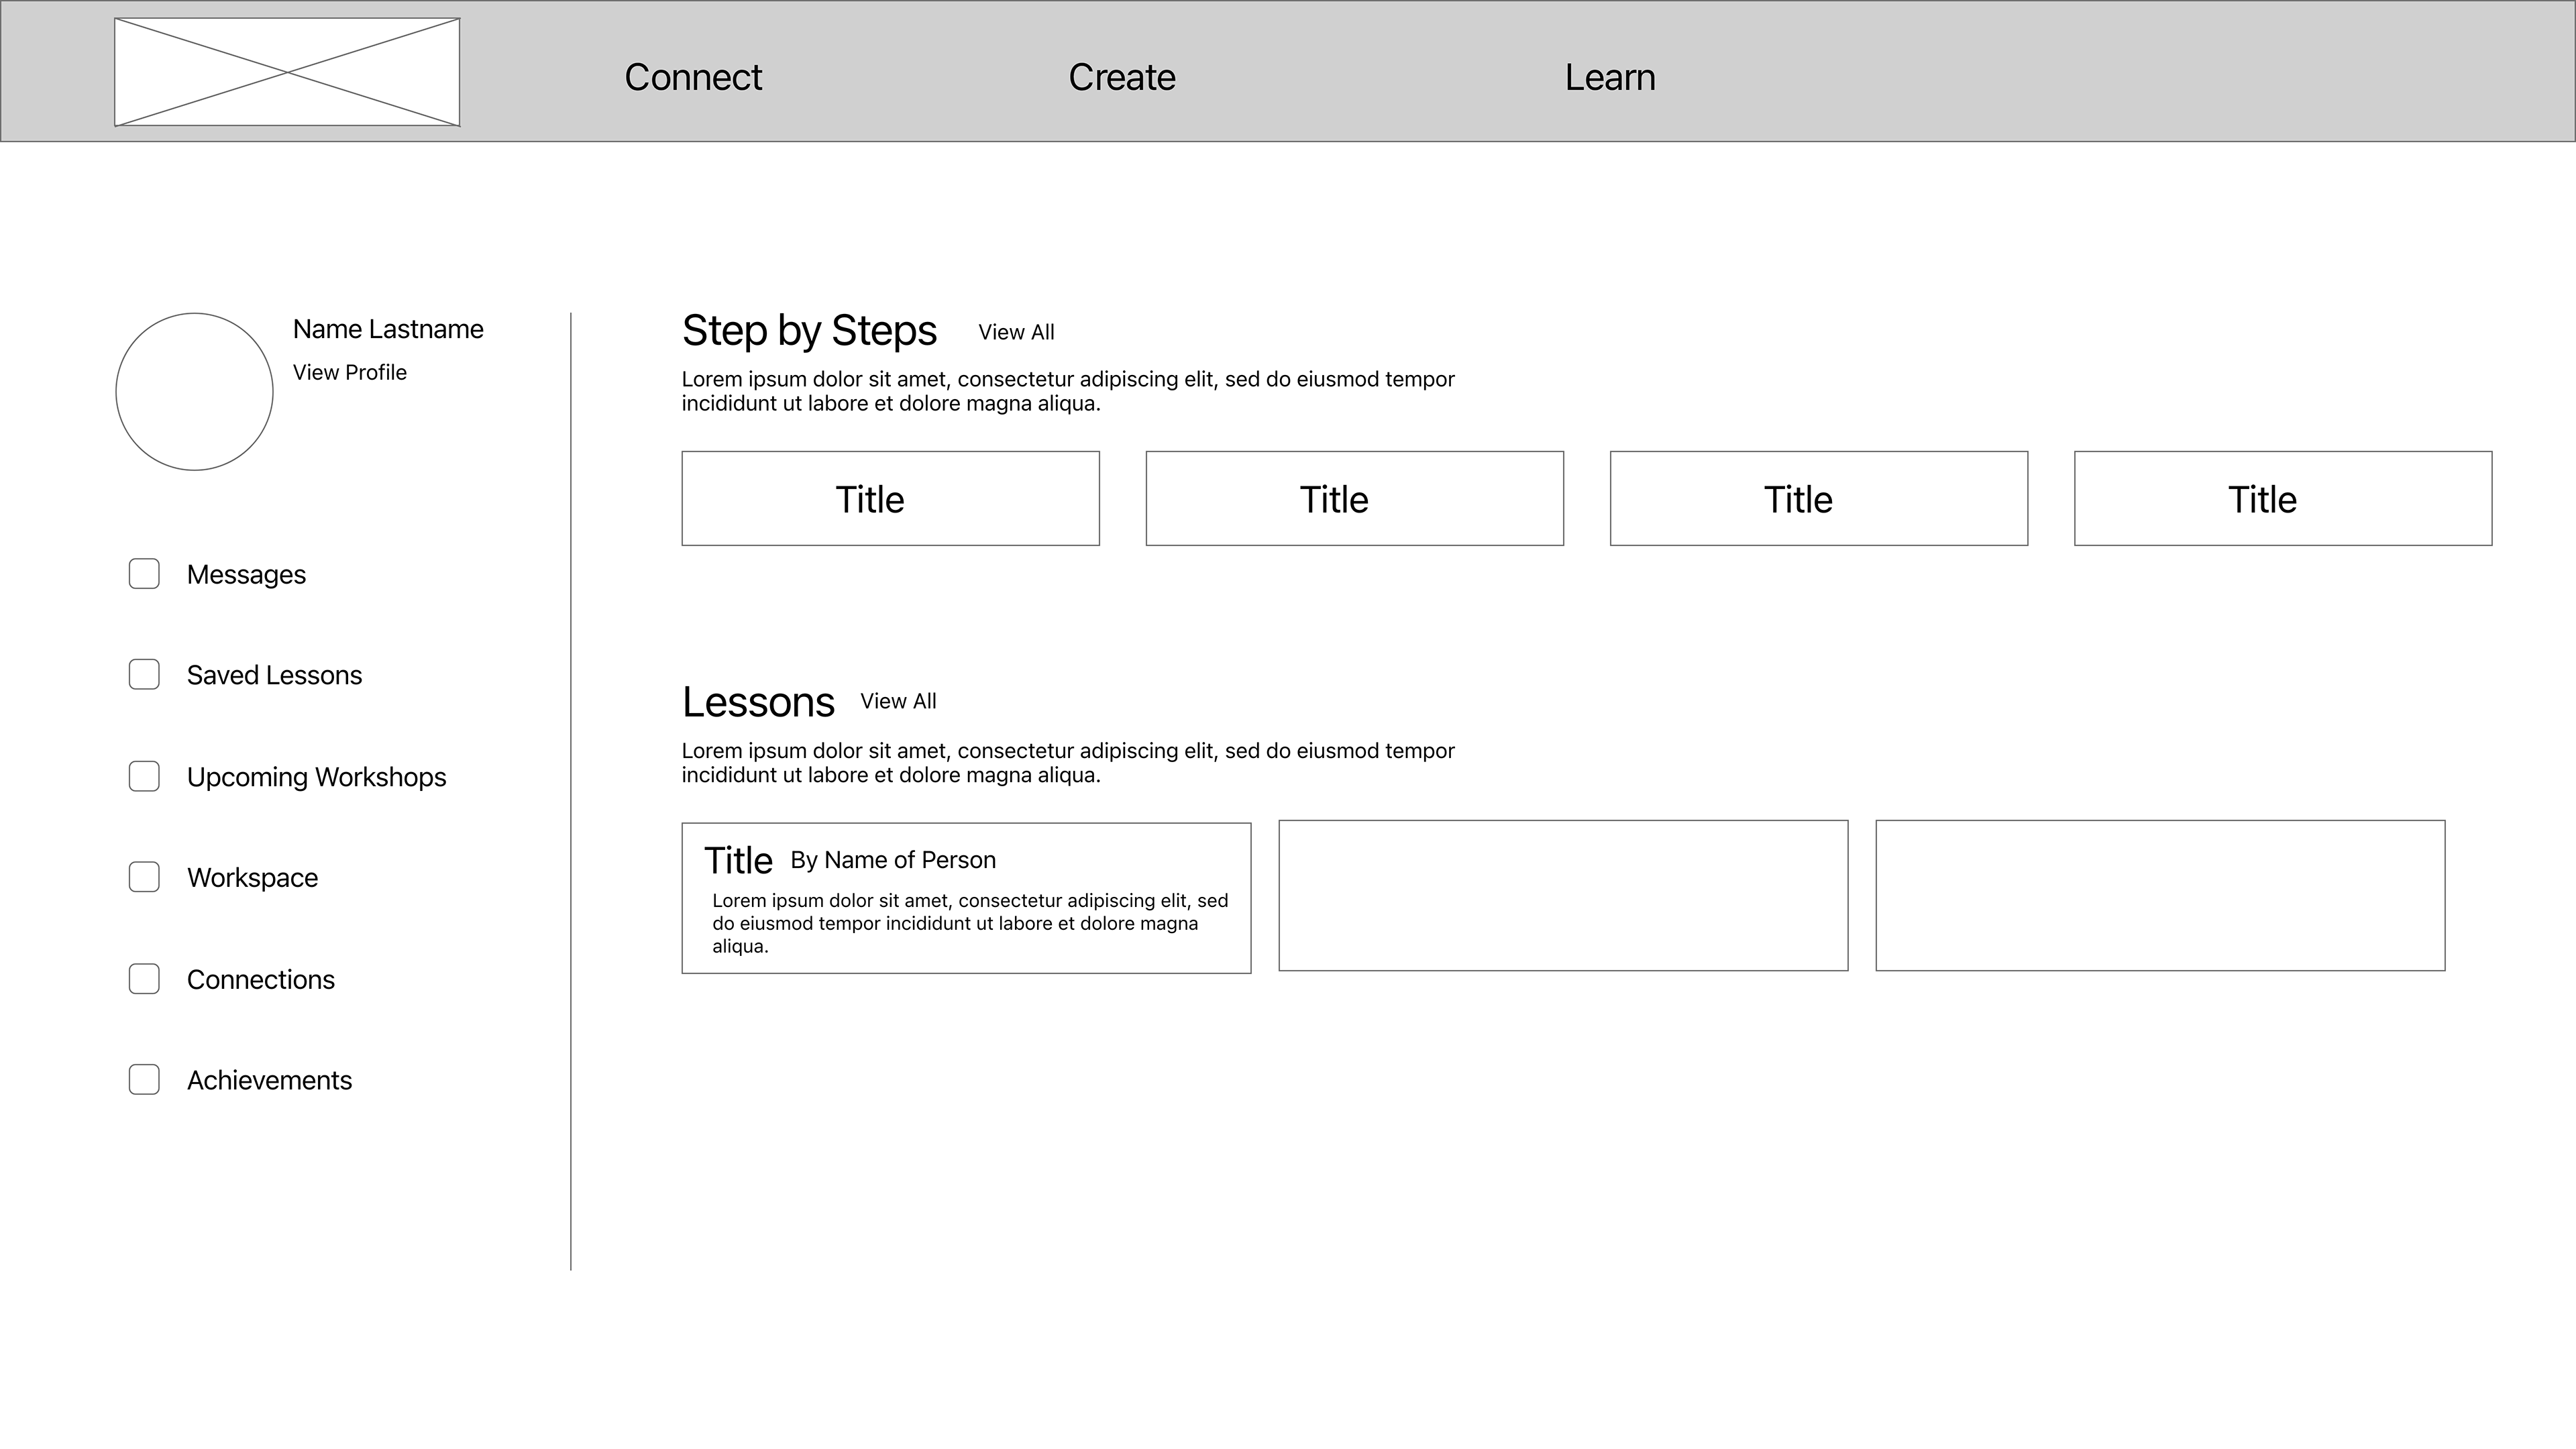The image size is (2576, 1449).
Task: Open the View Profile link
Action: [x=350, y=372]
